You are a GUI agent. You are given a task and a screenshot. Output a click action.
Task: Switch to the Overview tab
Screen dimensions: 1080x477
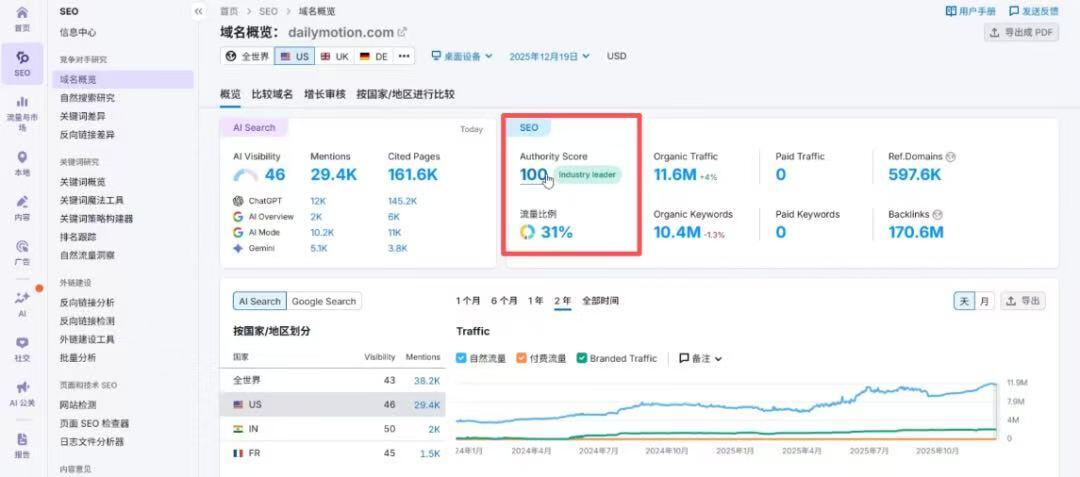pos(230,94)
